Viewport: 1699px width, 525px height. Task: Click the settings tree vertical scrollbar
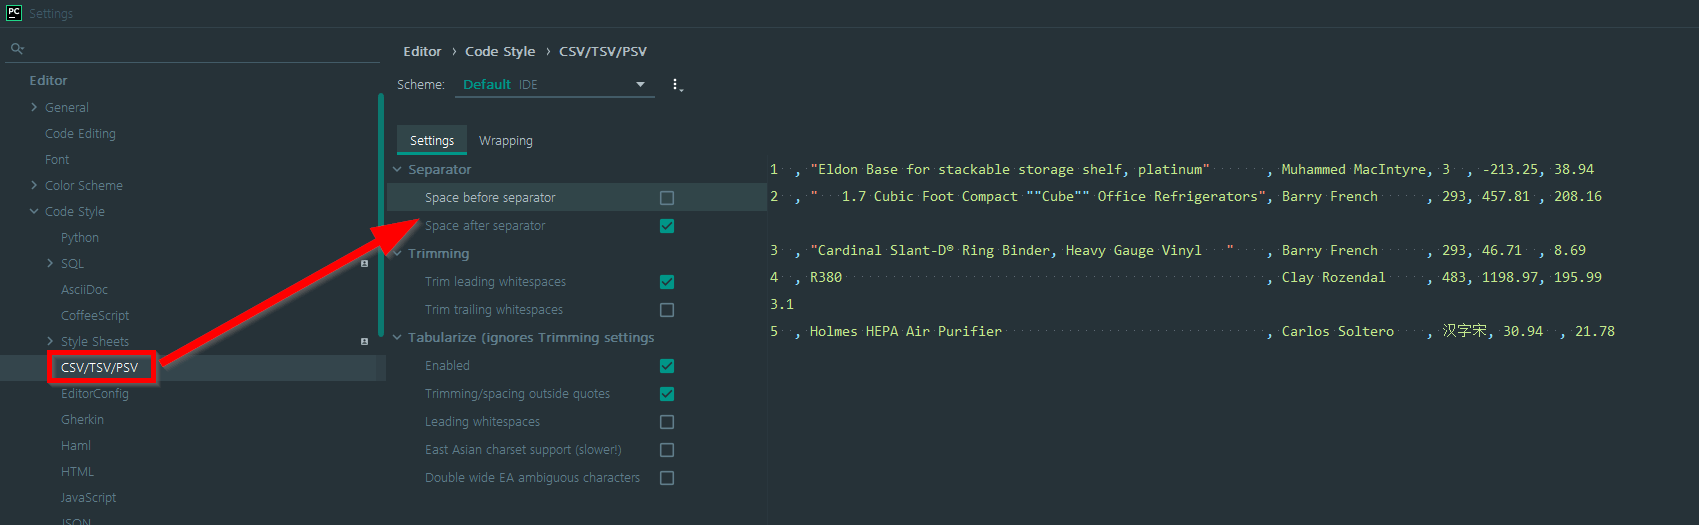tap(381, 215)
